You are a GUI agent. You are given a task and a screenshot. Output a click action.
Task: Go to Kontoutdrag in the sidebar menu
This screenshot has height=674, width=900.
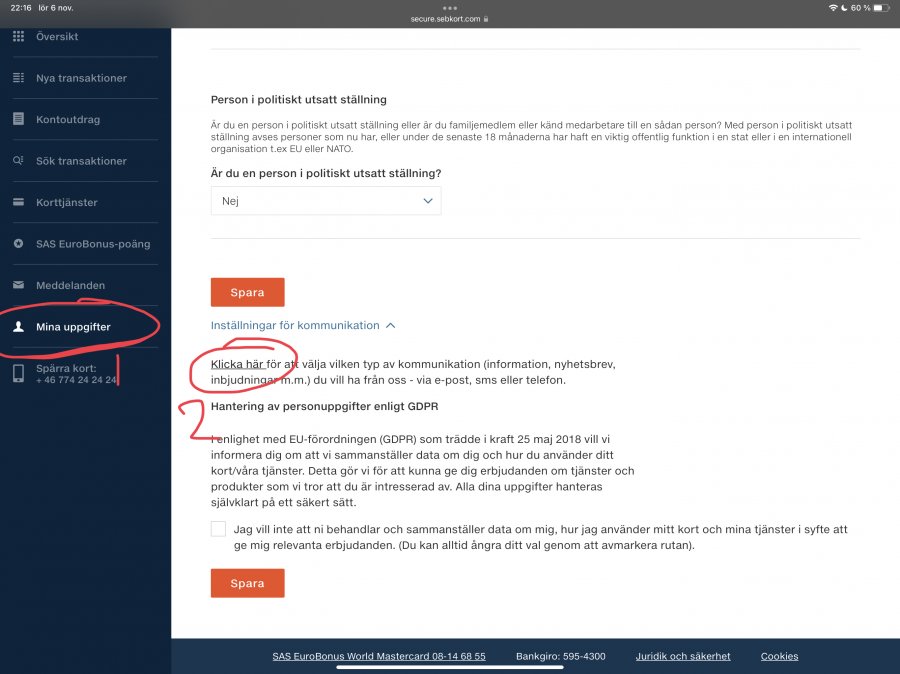68,119
